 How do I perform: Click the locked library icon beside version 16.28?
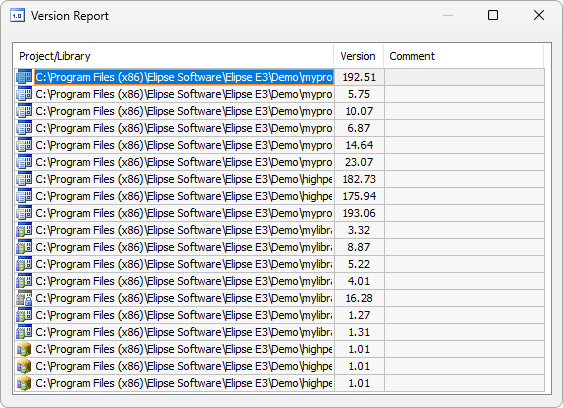point(24,298)
